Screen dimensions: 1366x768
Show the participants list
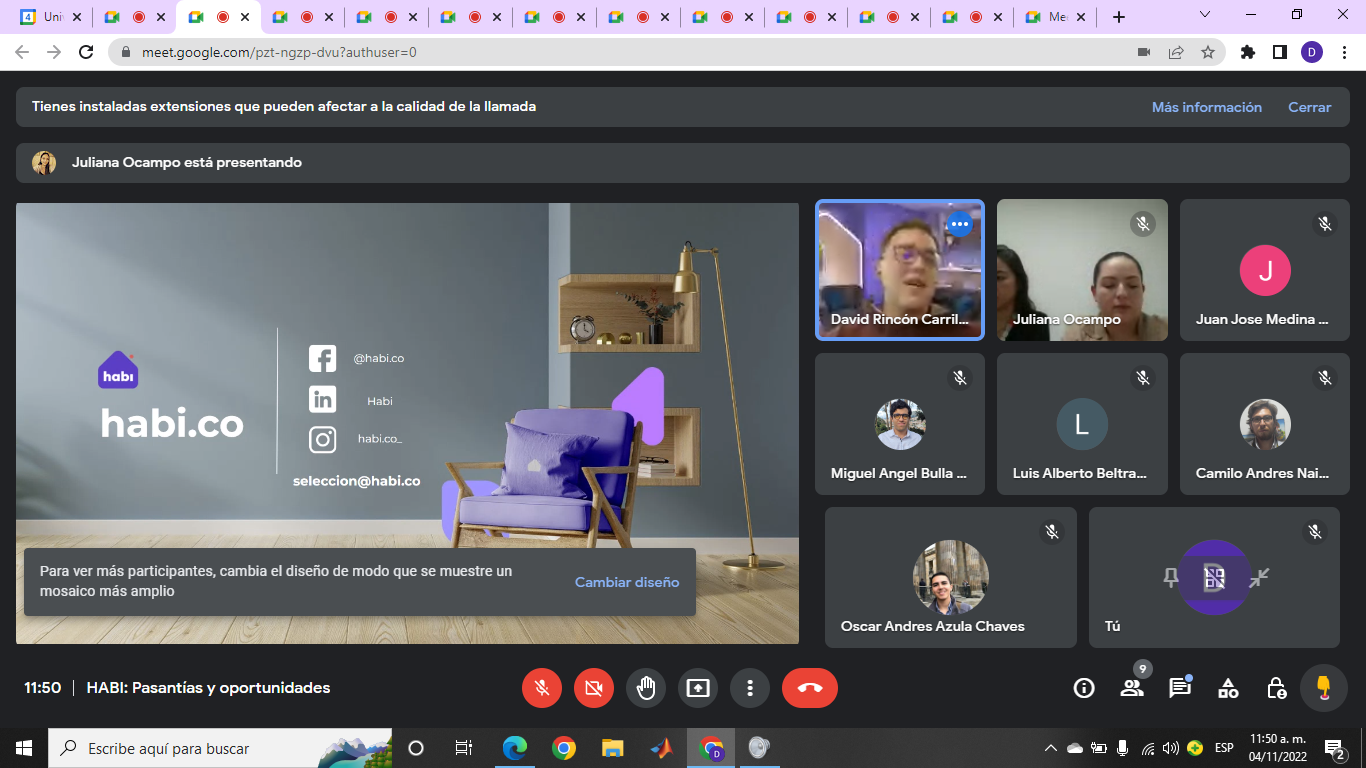1132,688
